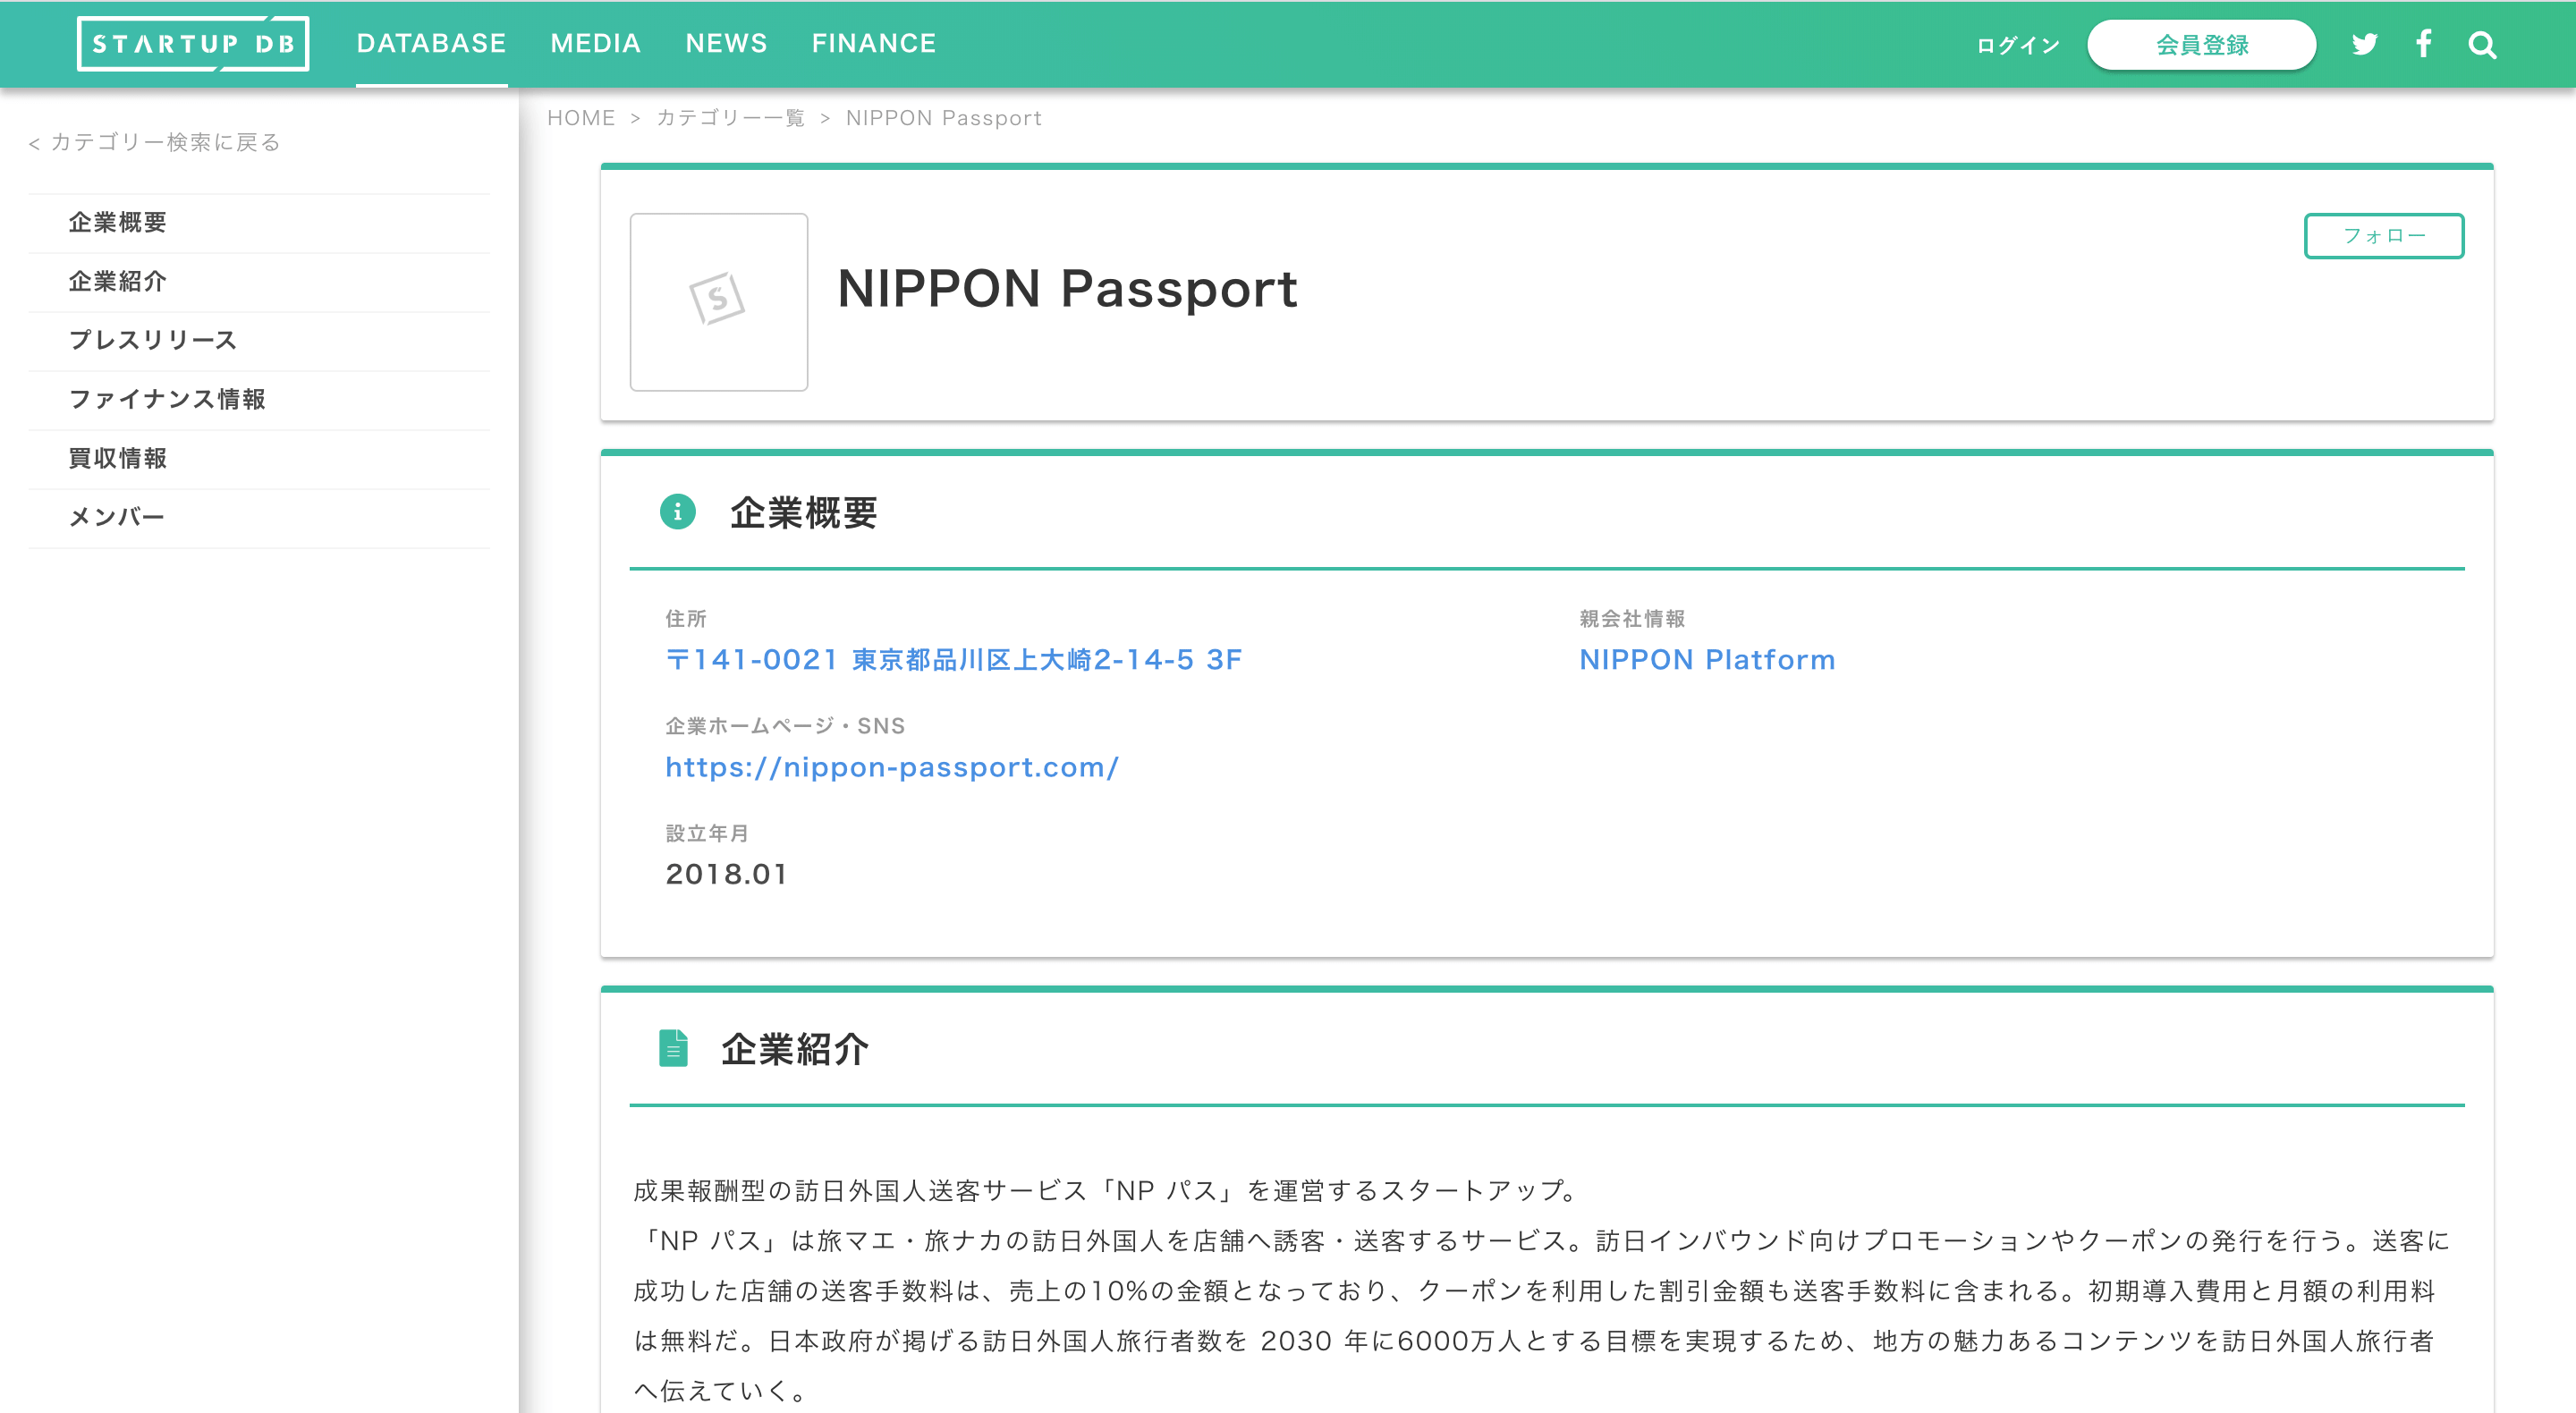2576x1413 pixels.
Task: Open StartupDB's Twitter page via the bird icon
Action: (2364, 44)
